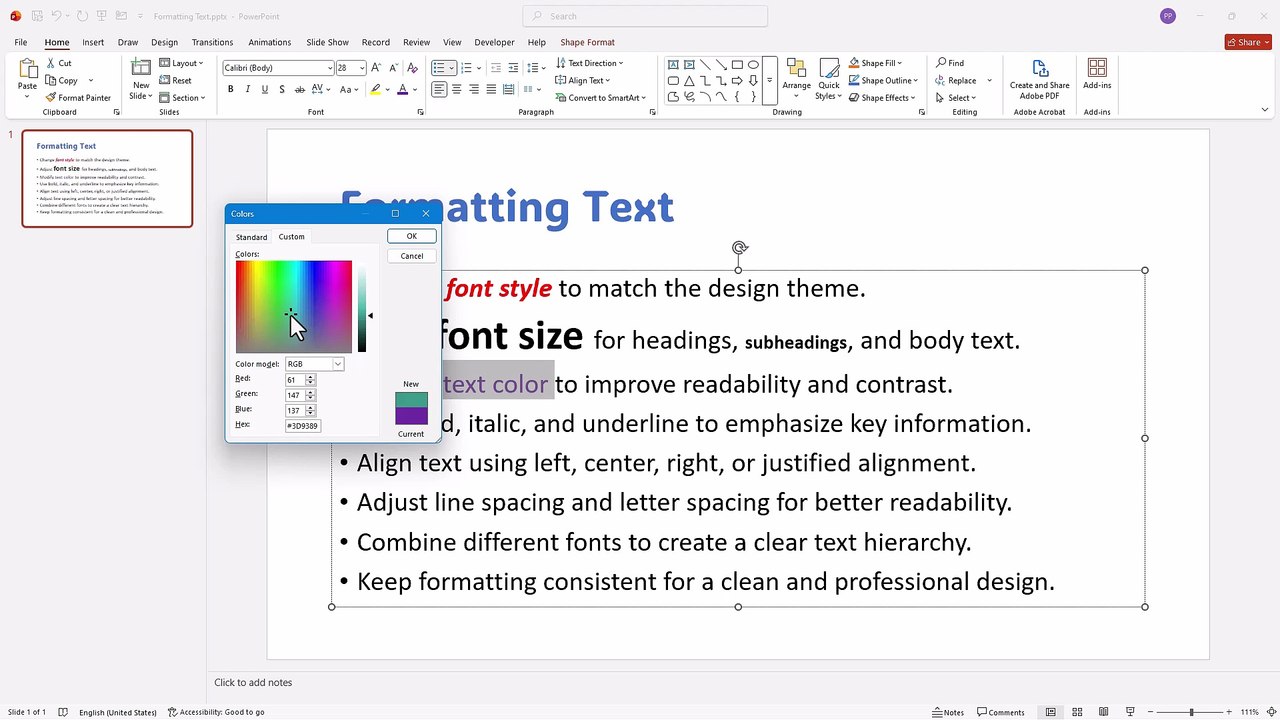Click the luminance slider bar in Colors dialog

click(x=362, y=307)
